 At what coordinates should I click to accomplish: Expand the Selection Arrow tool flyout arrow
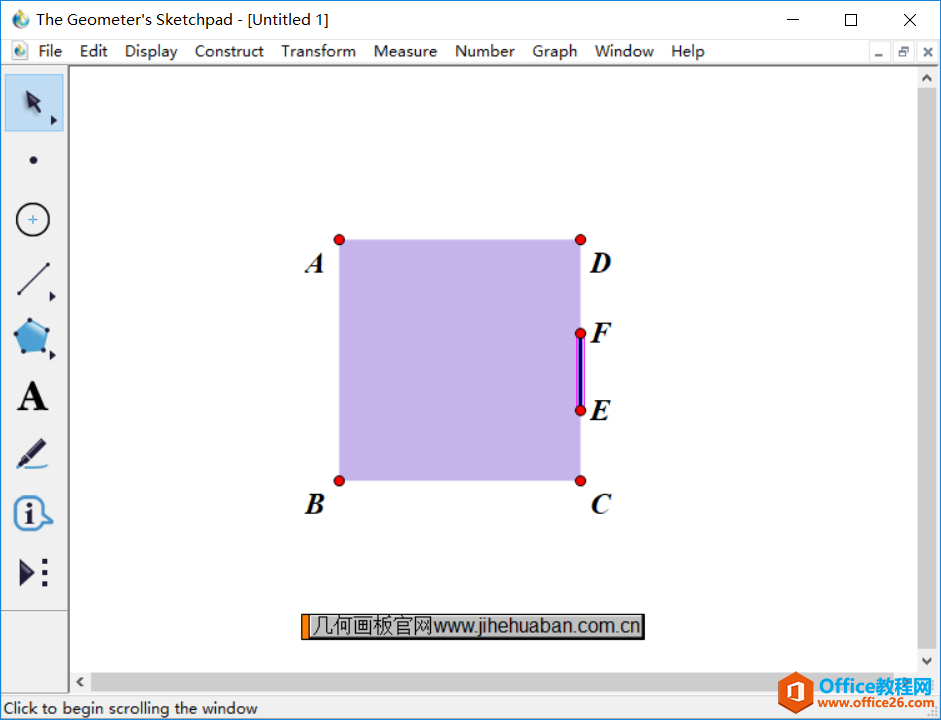(x=54, y=121)
